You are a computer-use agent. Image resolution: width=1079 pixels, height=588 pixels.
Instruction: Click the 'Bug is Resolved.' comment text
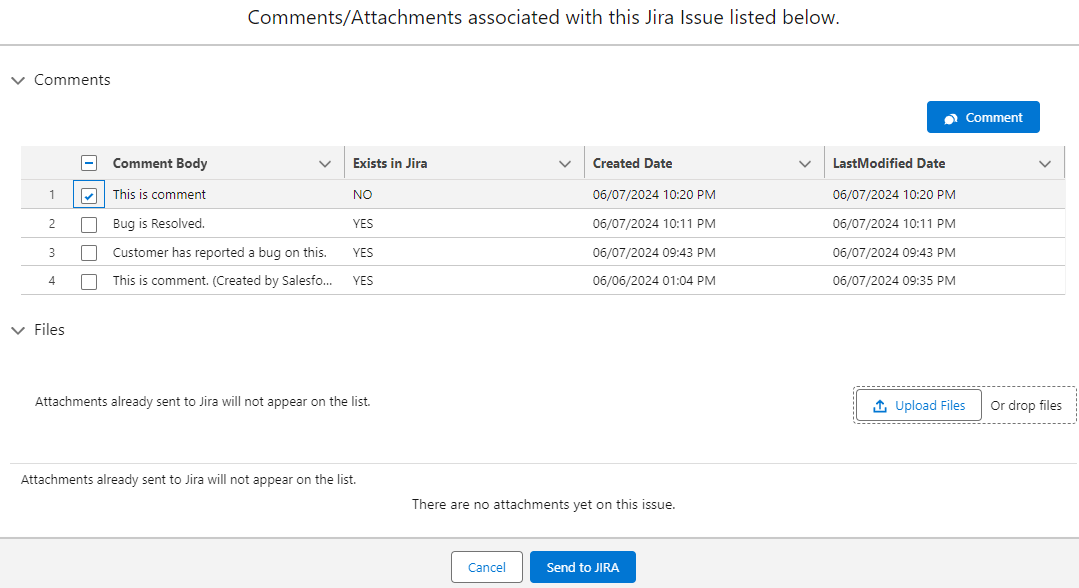(x=159, y=224)
